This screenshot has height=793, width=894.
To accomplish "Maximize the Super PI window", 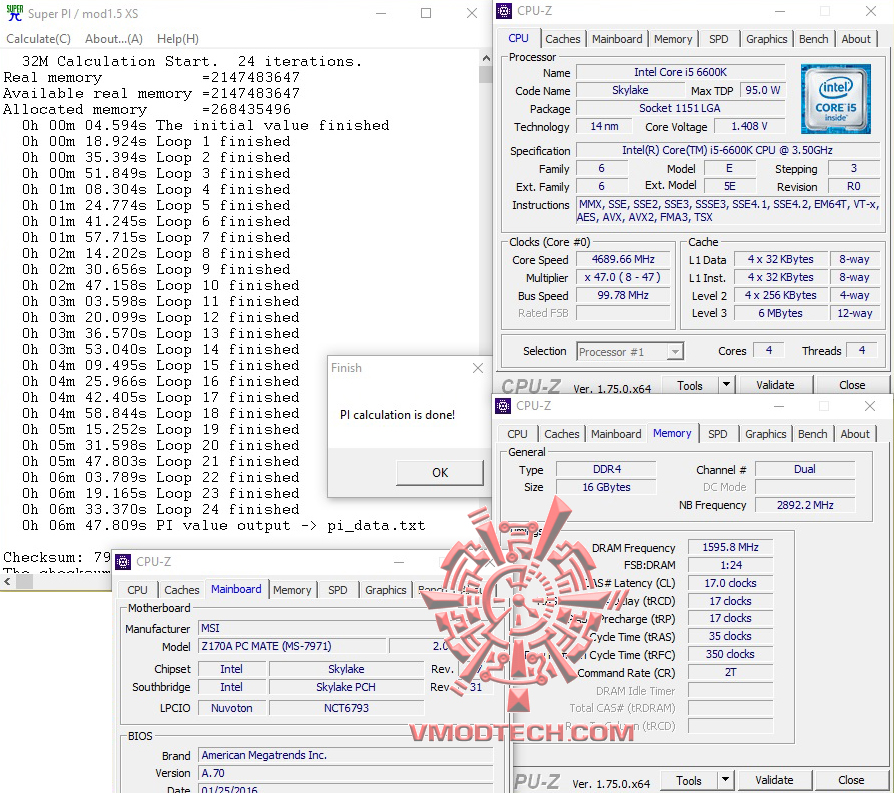I will click(426, 13).
